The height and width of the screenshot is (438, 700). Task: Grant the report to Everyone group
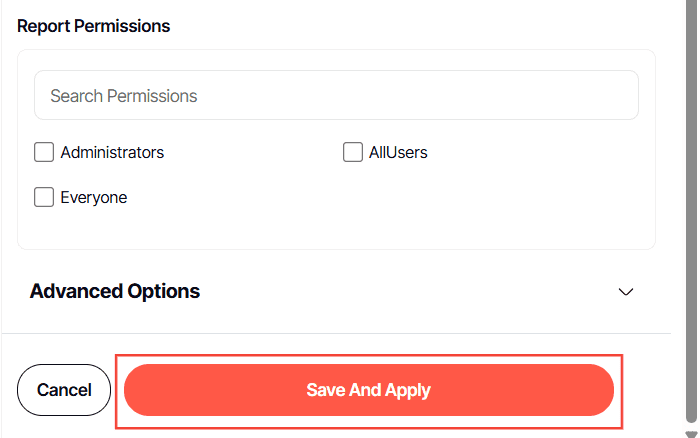point(44,197)
